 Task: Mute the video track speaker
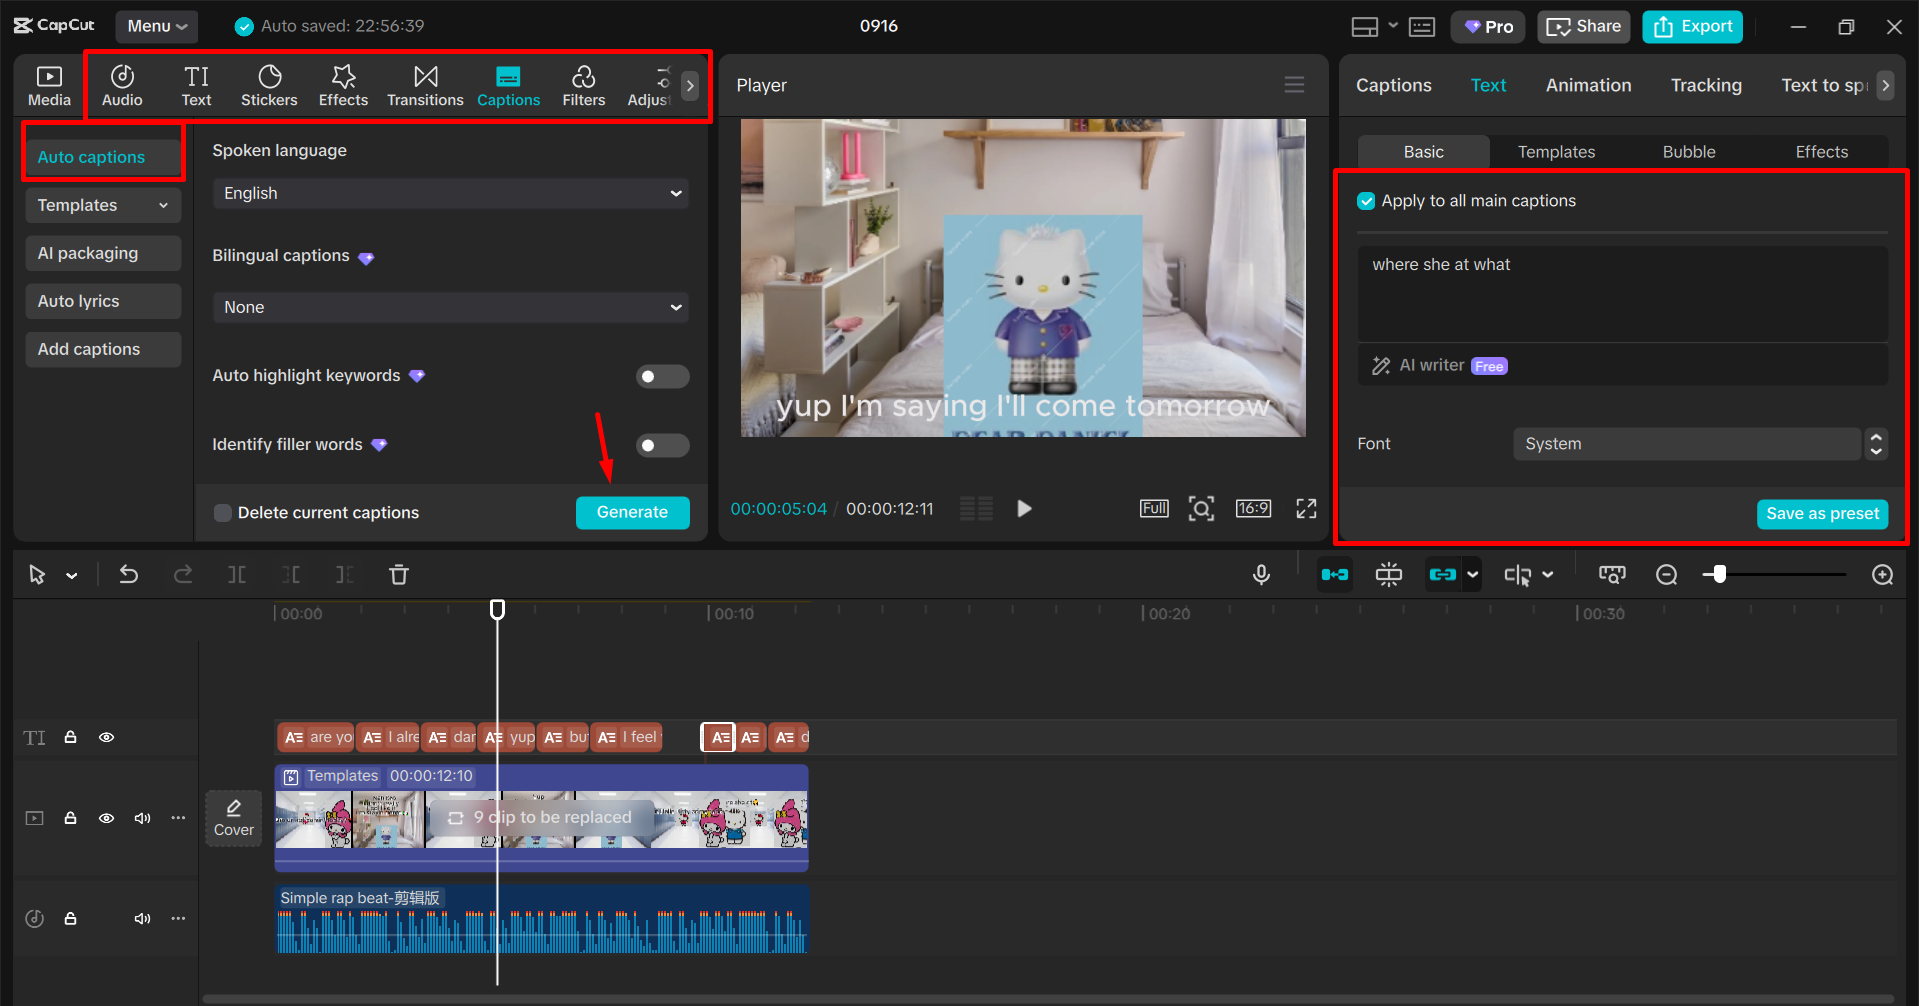tap(142, 818)
